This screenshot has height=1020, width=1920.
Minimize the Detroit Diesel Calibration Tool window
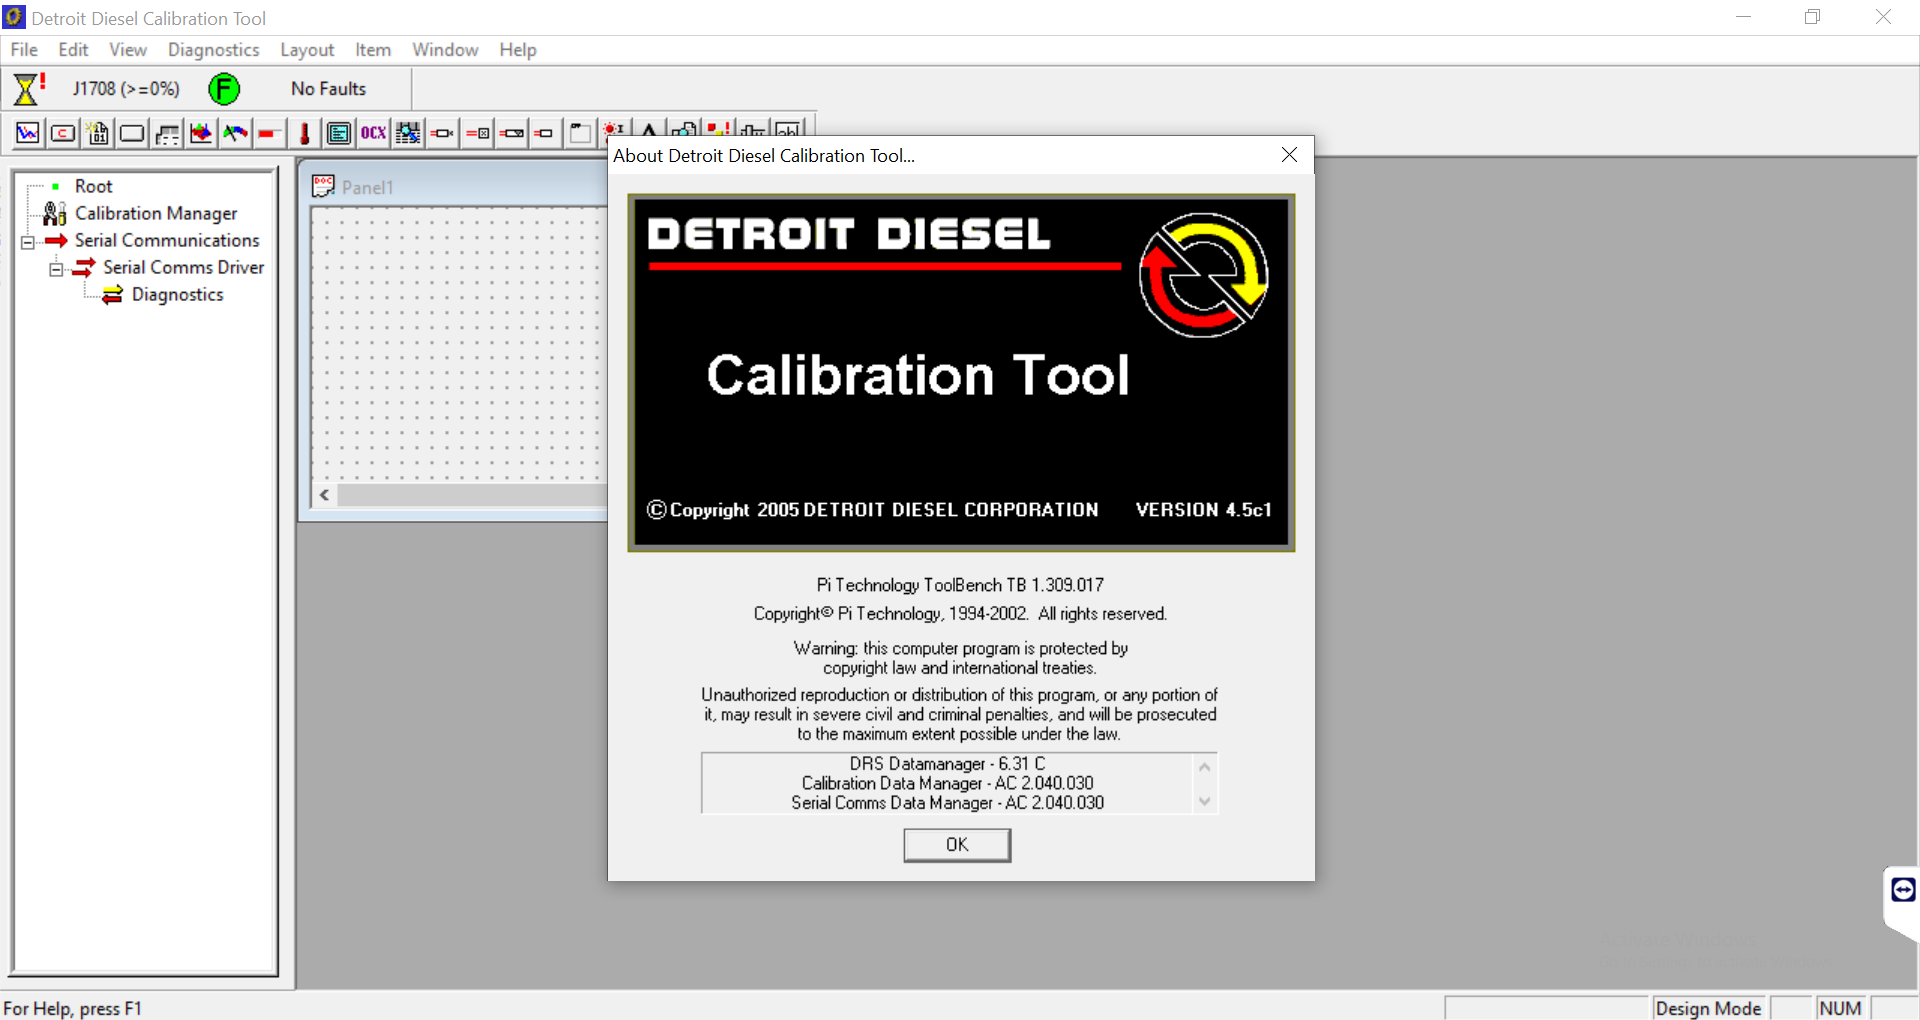coord(1743,17)
